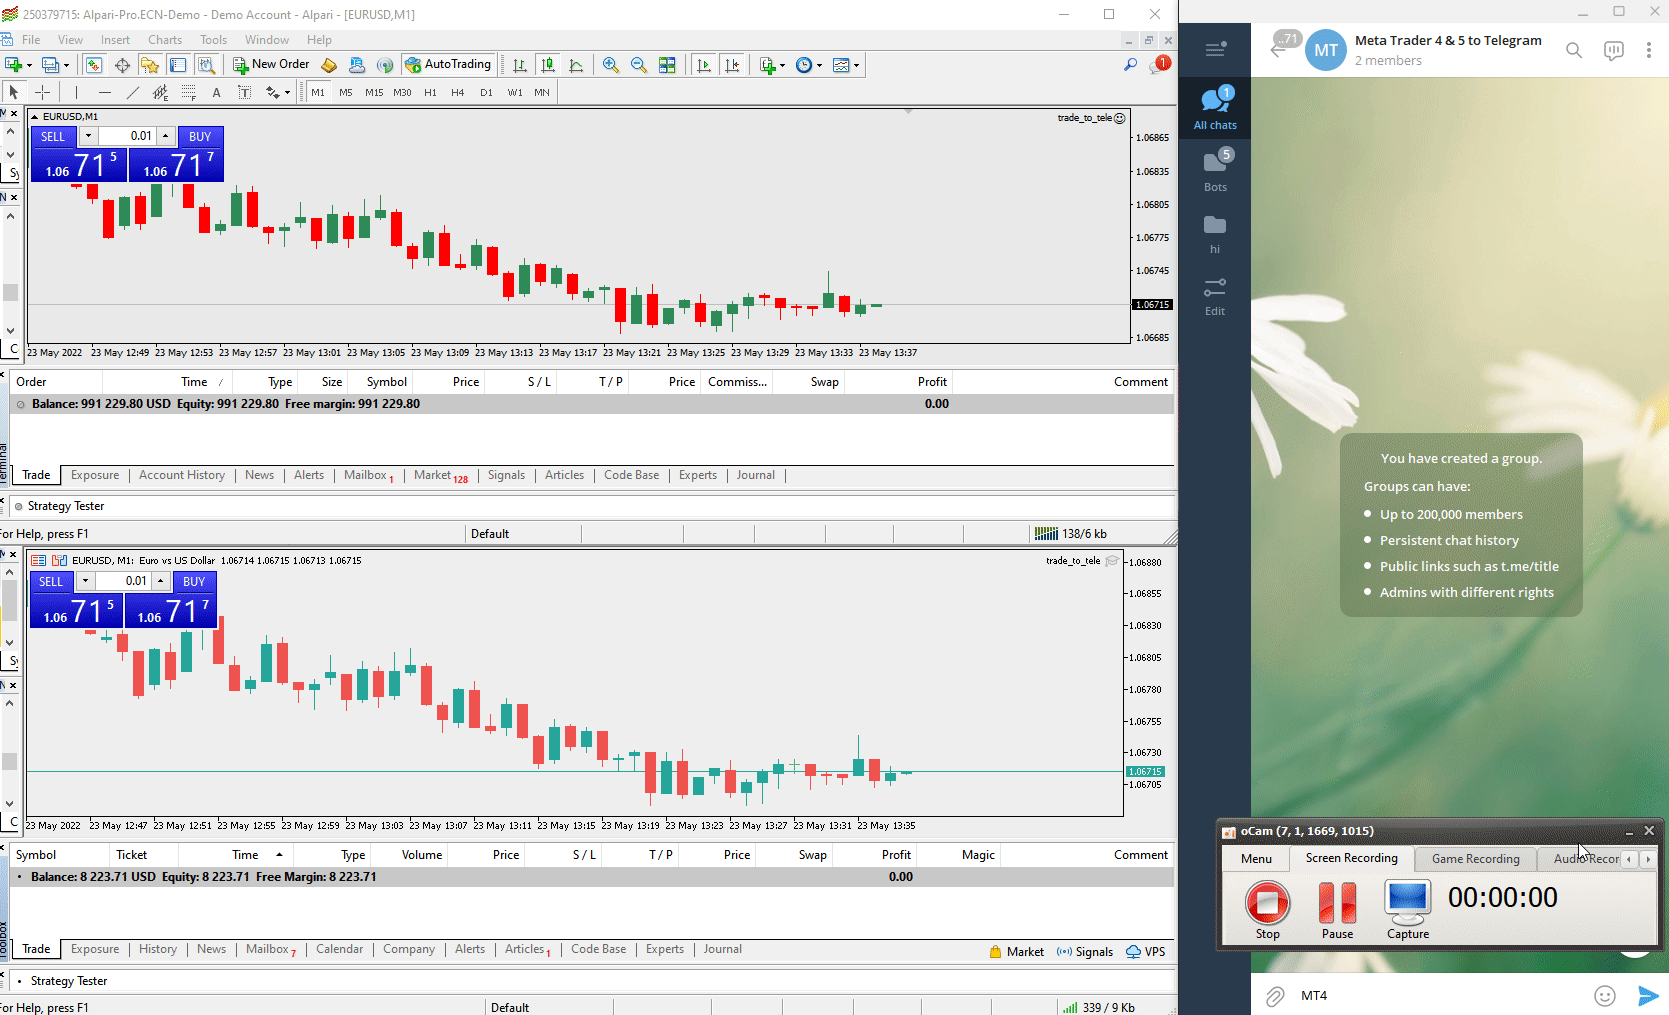Switch chart to H1 timeframe

(x=430, y=92)
